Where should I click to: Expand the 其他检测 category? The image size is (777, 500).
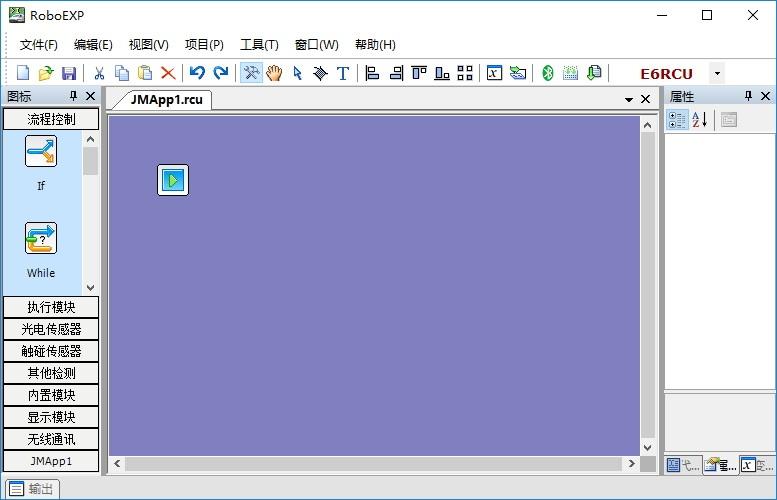[51, 373]
